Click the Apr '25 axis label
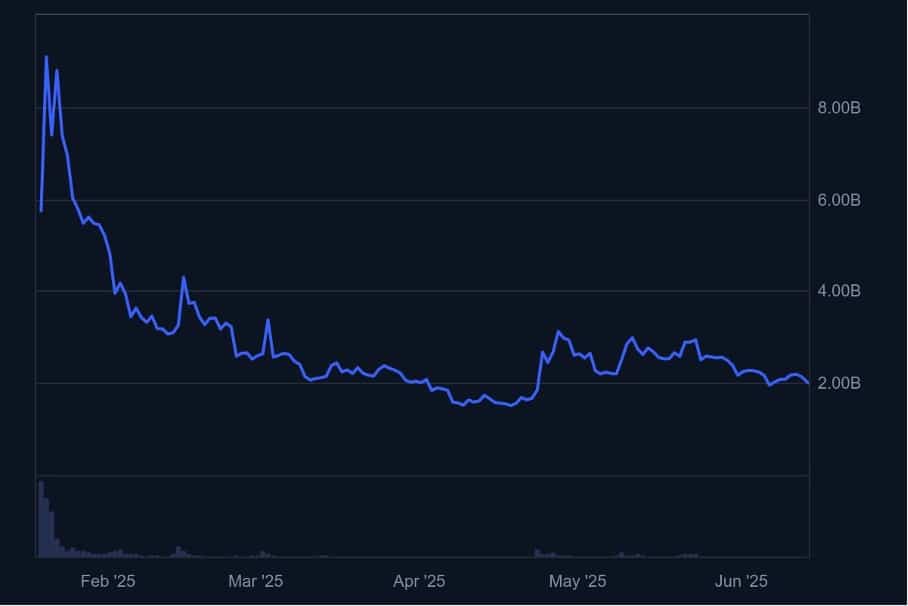The height and width of the screenshot is (606, 908). tap(419, 581)
